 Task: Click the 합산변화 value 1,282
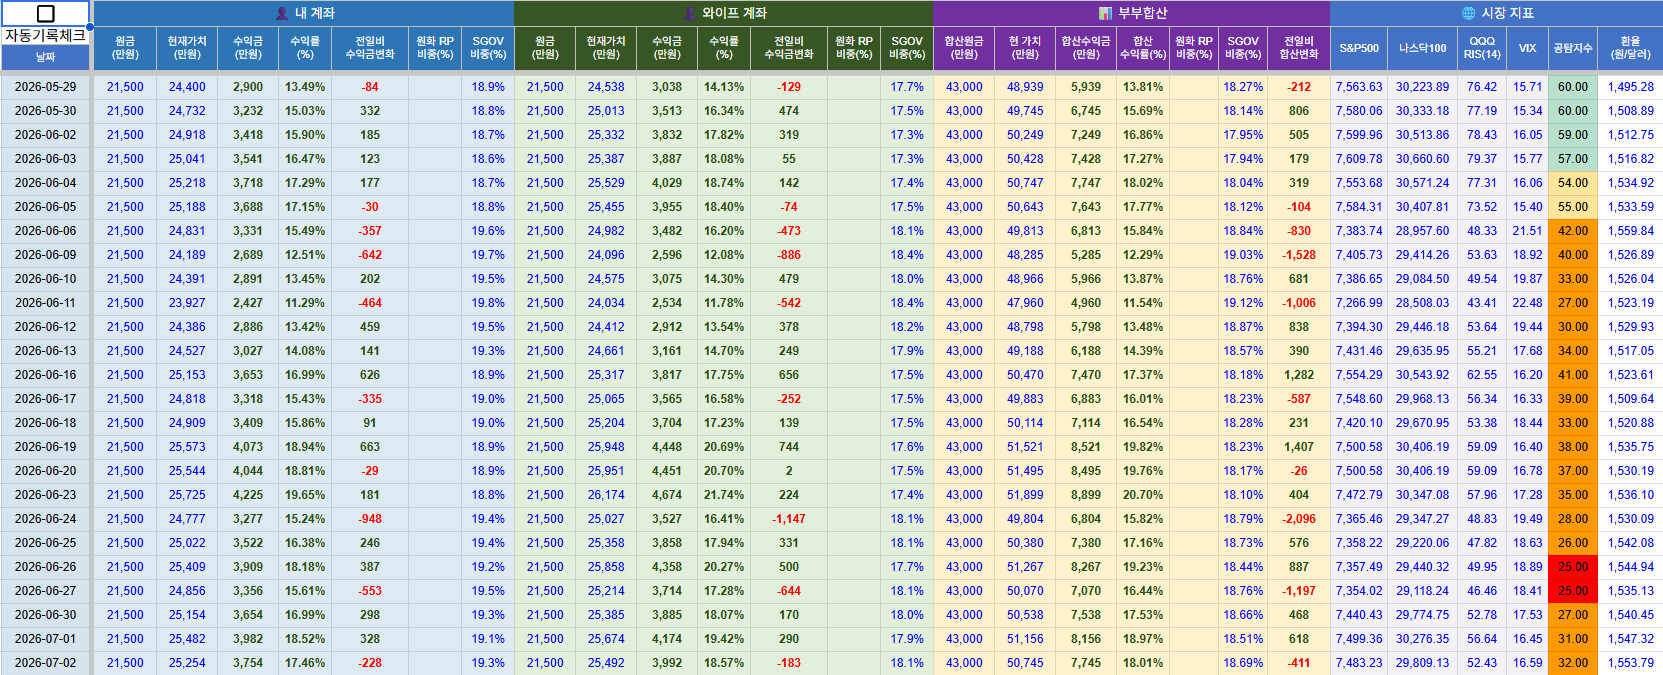pos(1299,375)
